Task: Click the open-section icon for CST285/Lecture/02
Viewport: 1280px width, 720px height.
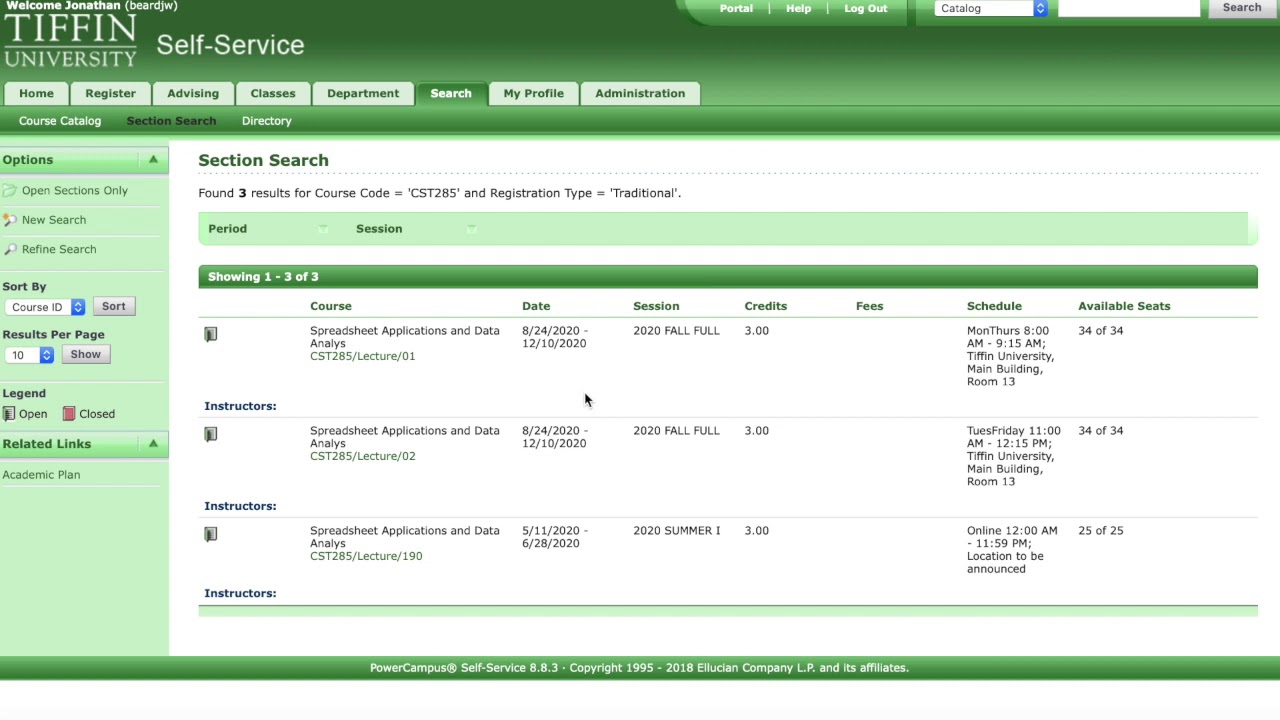Action: pos(211,434)
